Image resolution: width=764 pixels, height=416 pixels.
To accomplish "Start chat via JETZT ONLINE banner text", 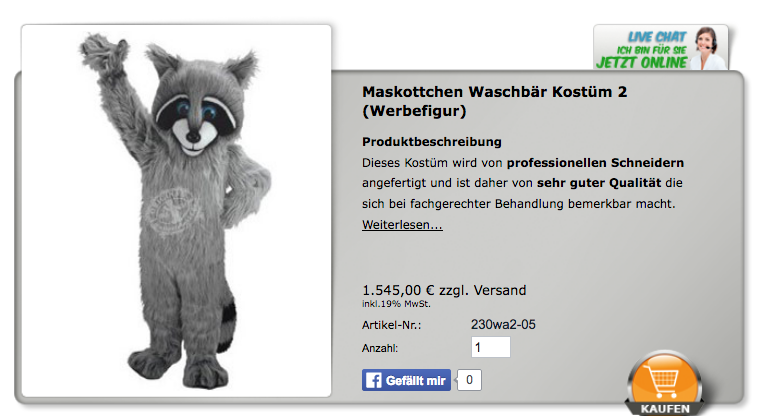I will 642,63.
